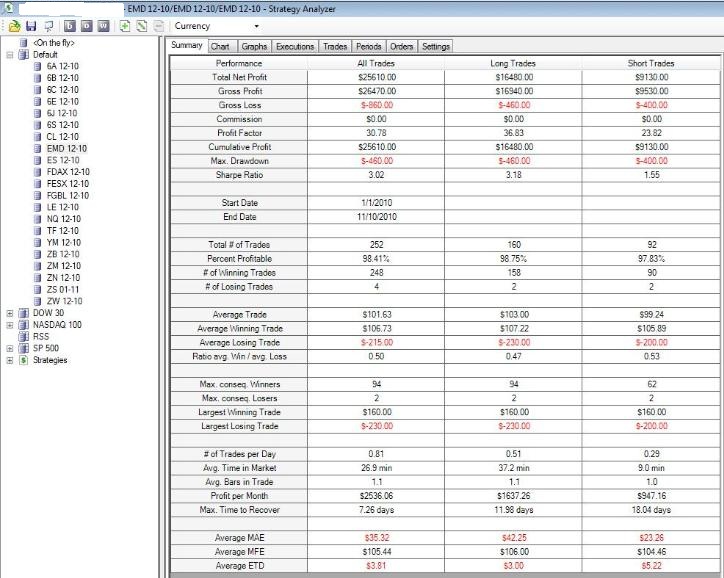Select instrument 6E 12-10
724x578 pixels.
tap(63, 102)
